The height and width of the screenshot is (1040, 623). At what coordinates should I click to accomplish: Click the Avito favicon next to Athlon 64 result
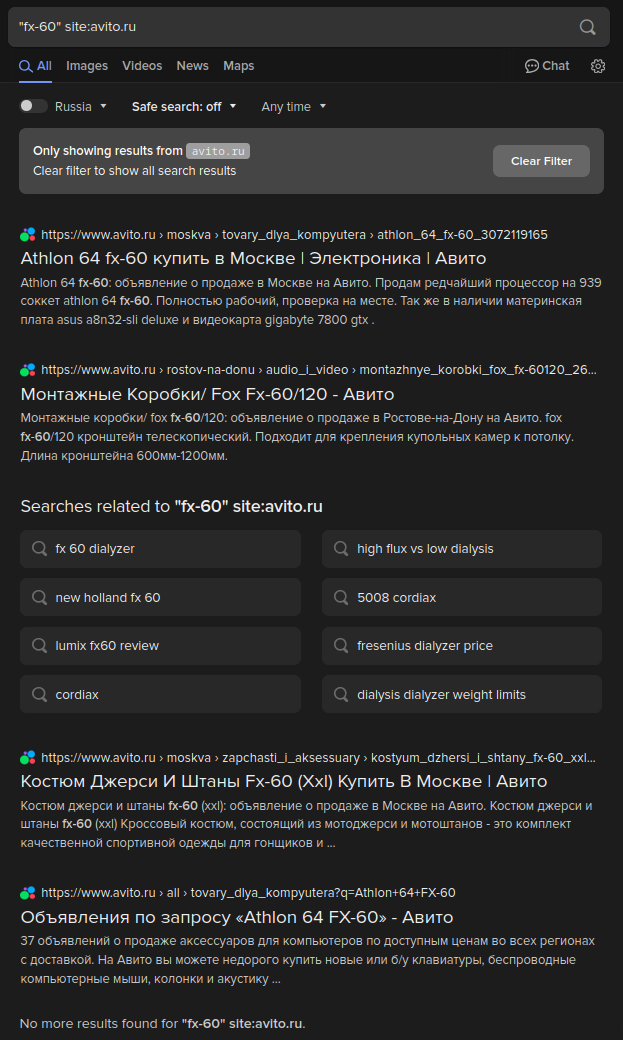point(28,235)
